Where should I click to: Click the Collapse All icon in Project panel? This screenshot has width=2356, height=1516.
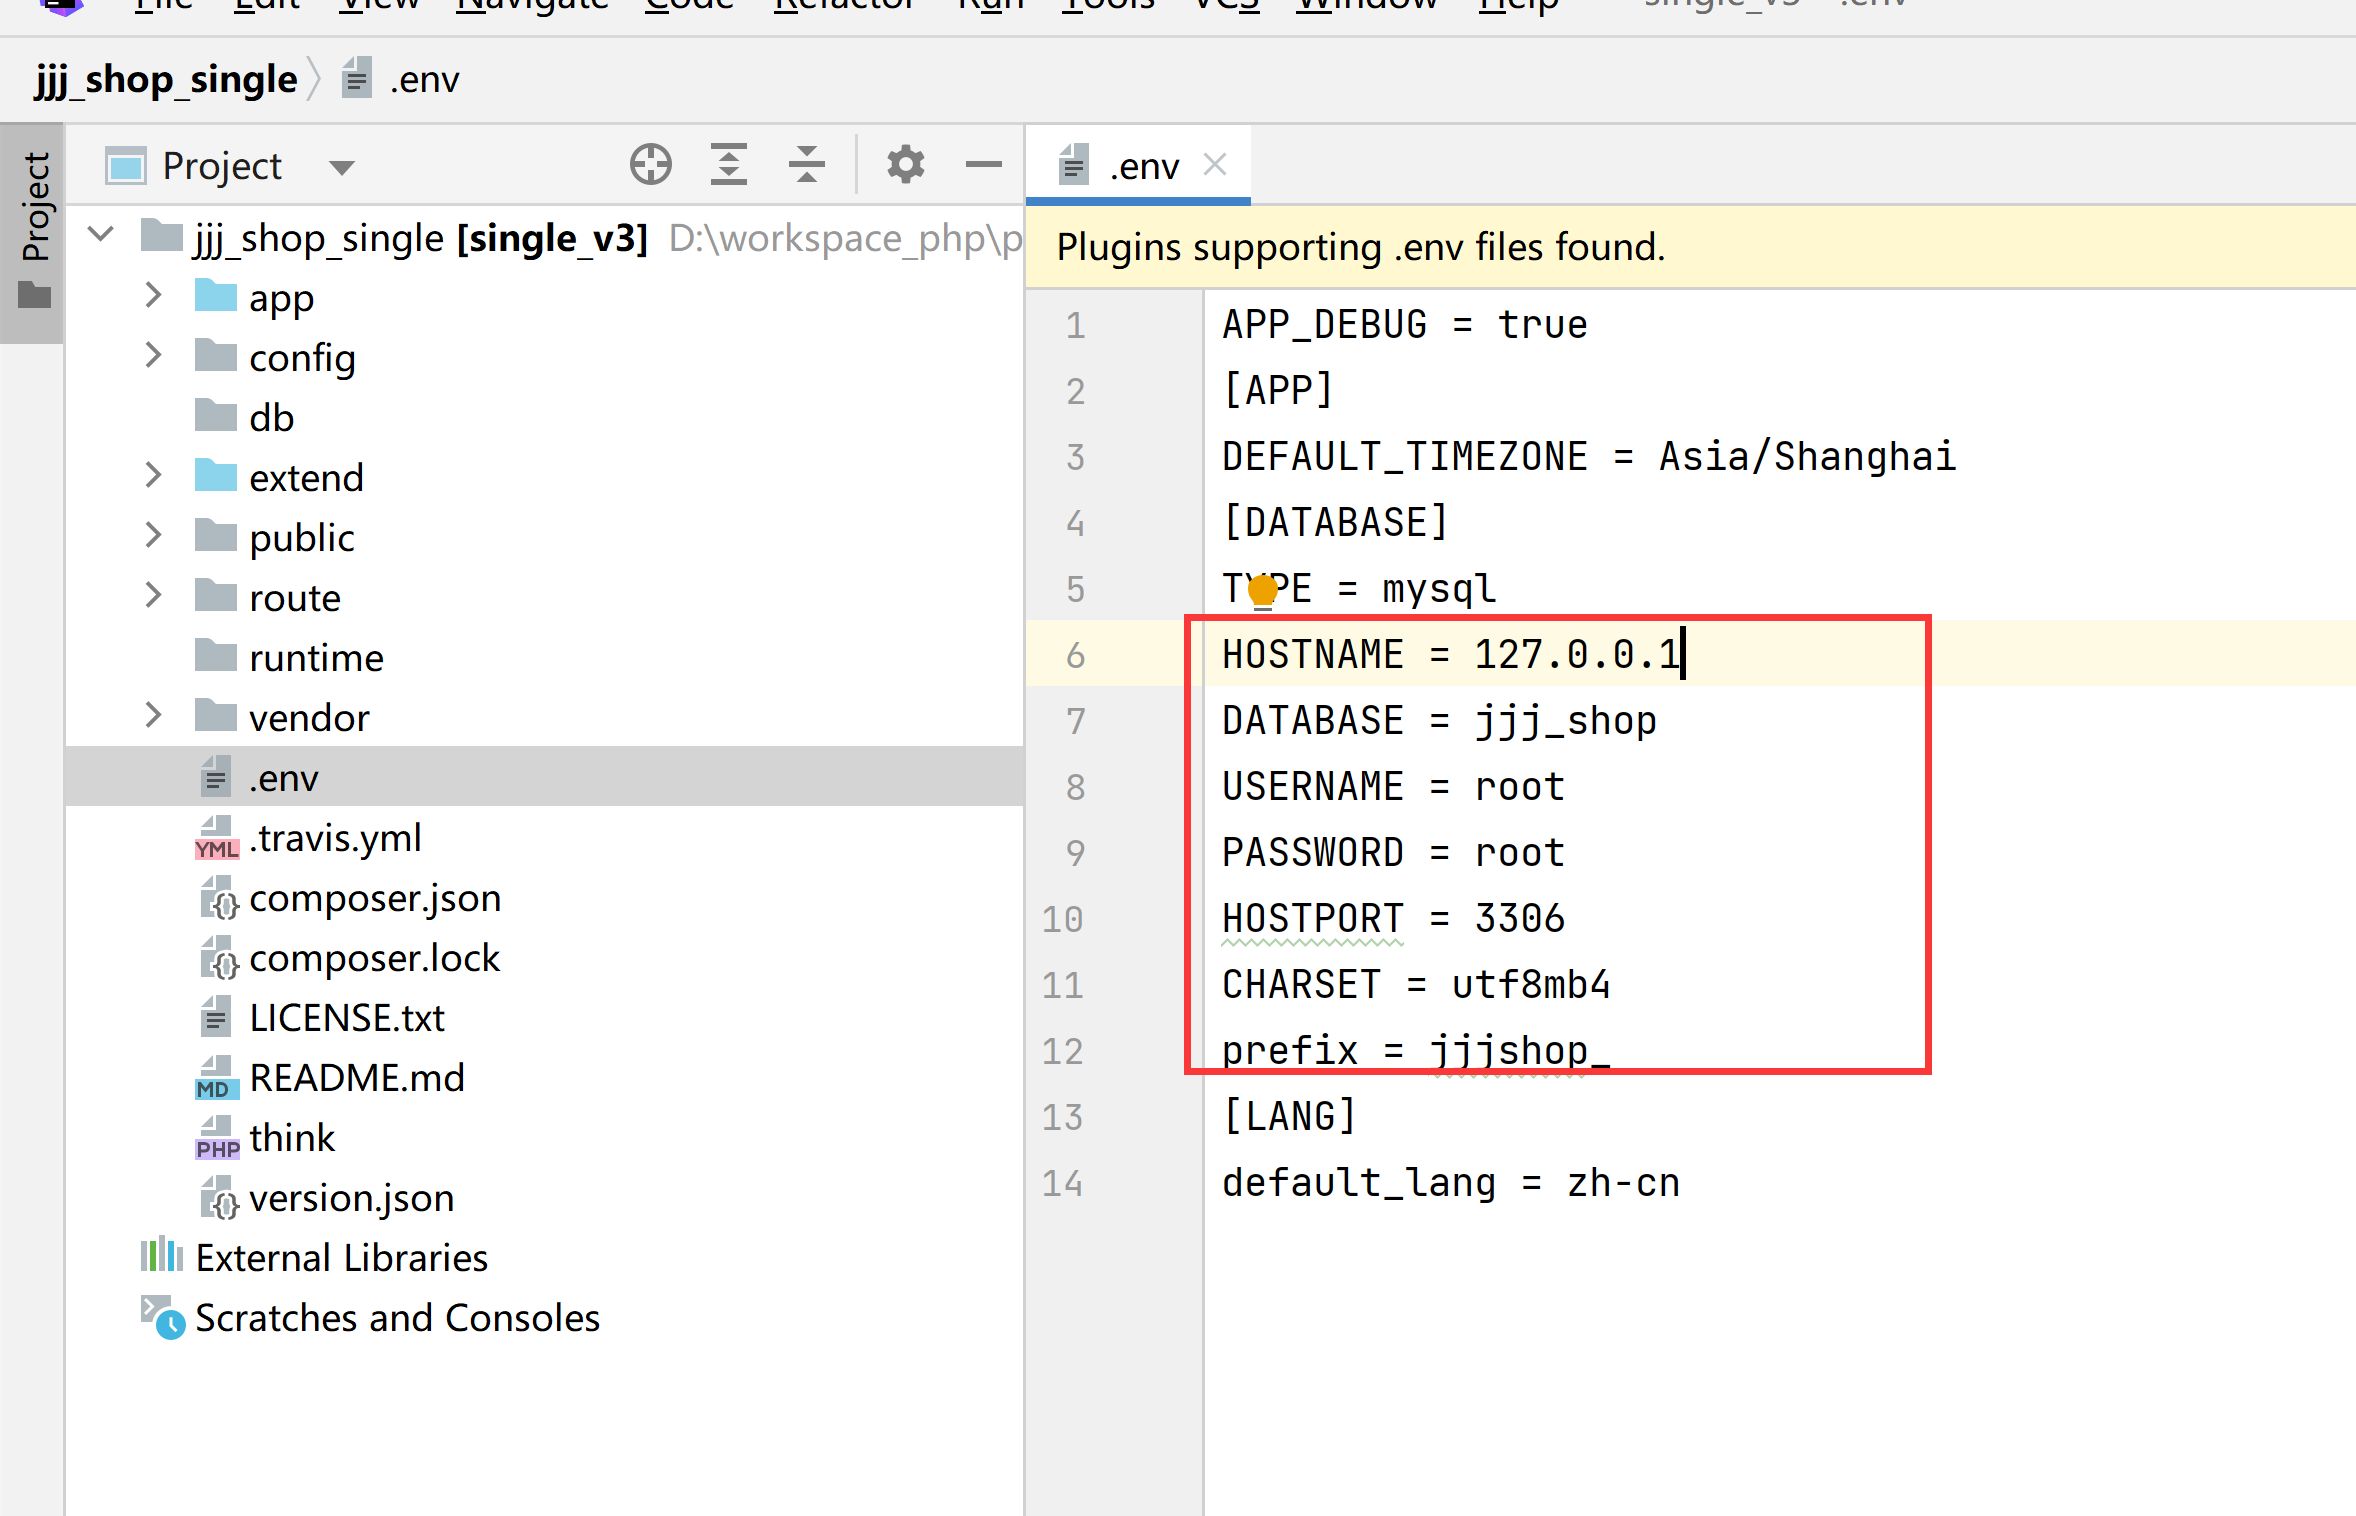click(806, 165)
